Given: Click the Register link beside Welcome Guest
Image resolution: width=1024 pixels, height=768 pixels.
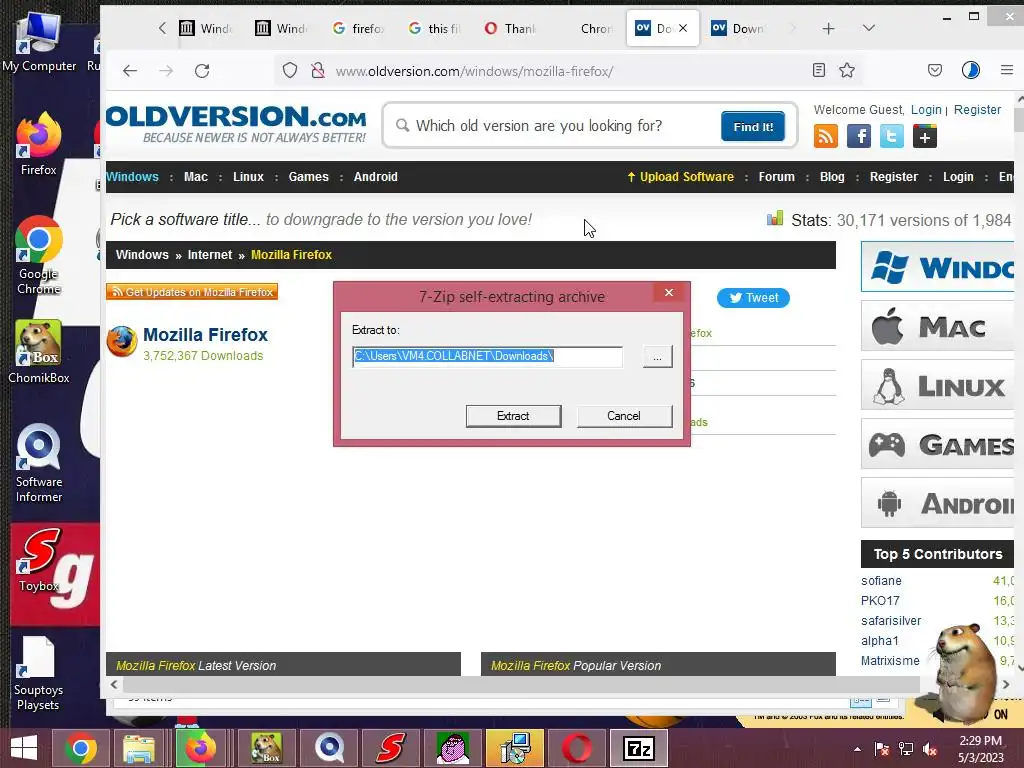Looking at the screenshot, I should 977,110.
